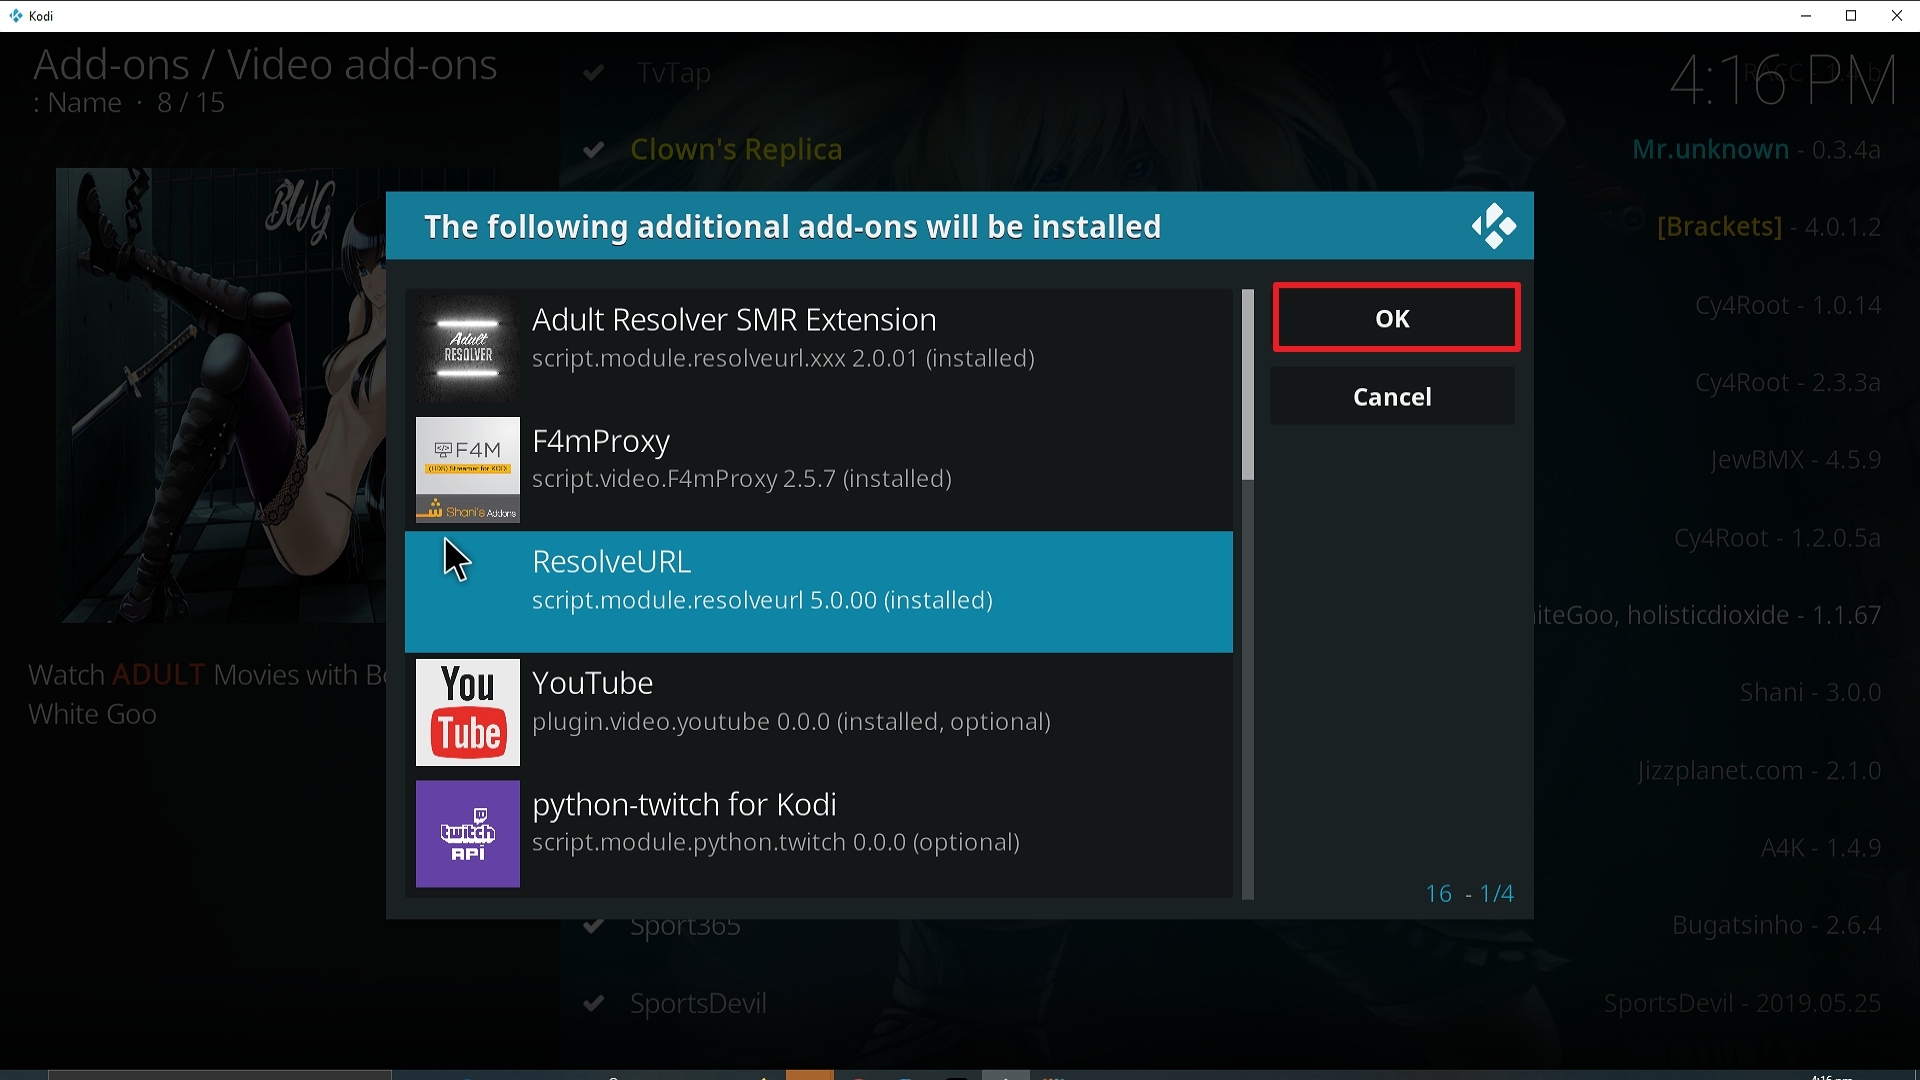
Task: Click 'Bugatsinho - 2.6.4' author text
Action: tap(1776, 925)
